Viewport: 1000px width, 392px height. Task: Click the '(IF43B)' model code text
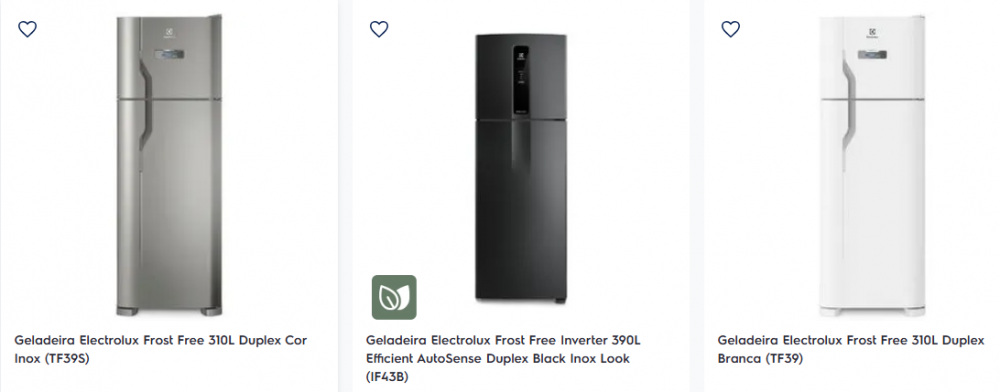point(387,377)
